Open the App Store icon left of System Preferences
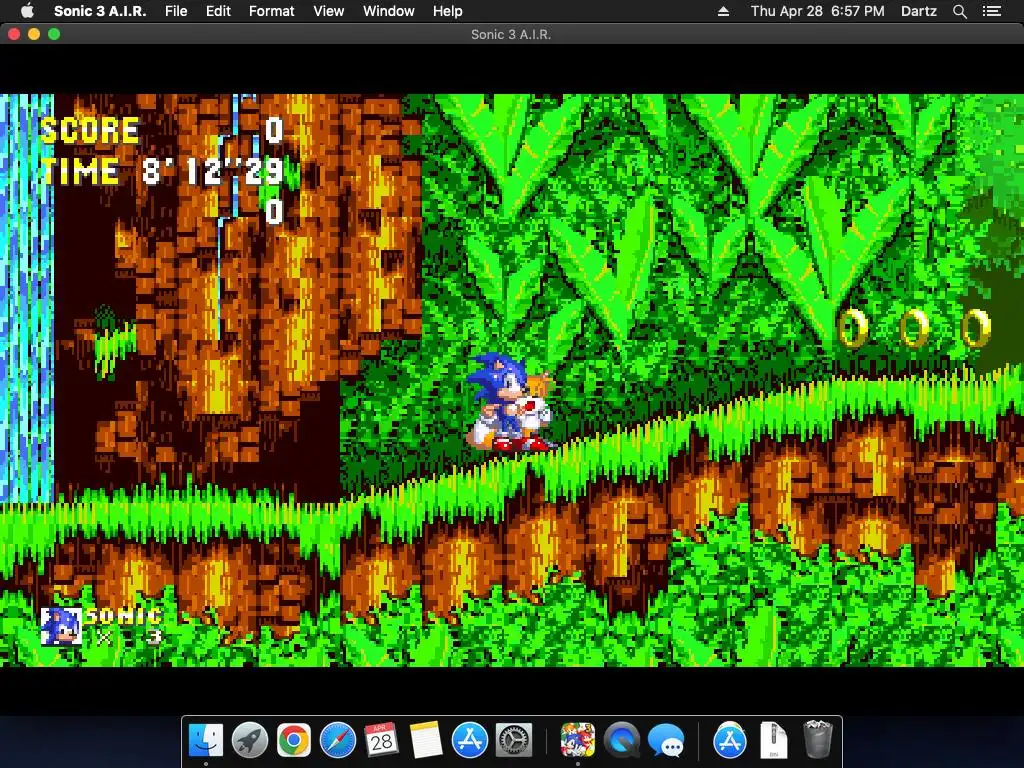 click(470, 740)
